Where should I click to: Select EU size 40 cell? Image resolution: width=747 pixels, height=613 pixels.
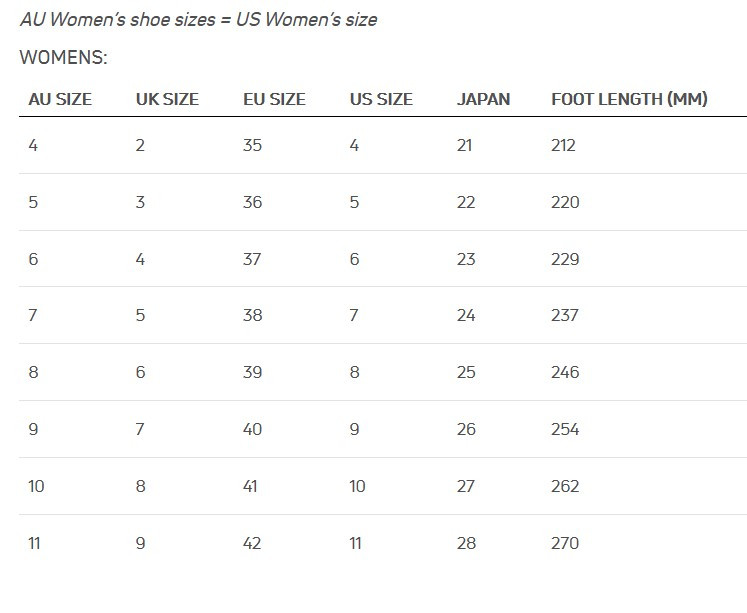click(x=252, y=429)
